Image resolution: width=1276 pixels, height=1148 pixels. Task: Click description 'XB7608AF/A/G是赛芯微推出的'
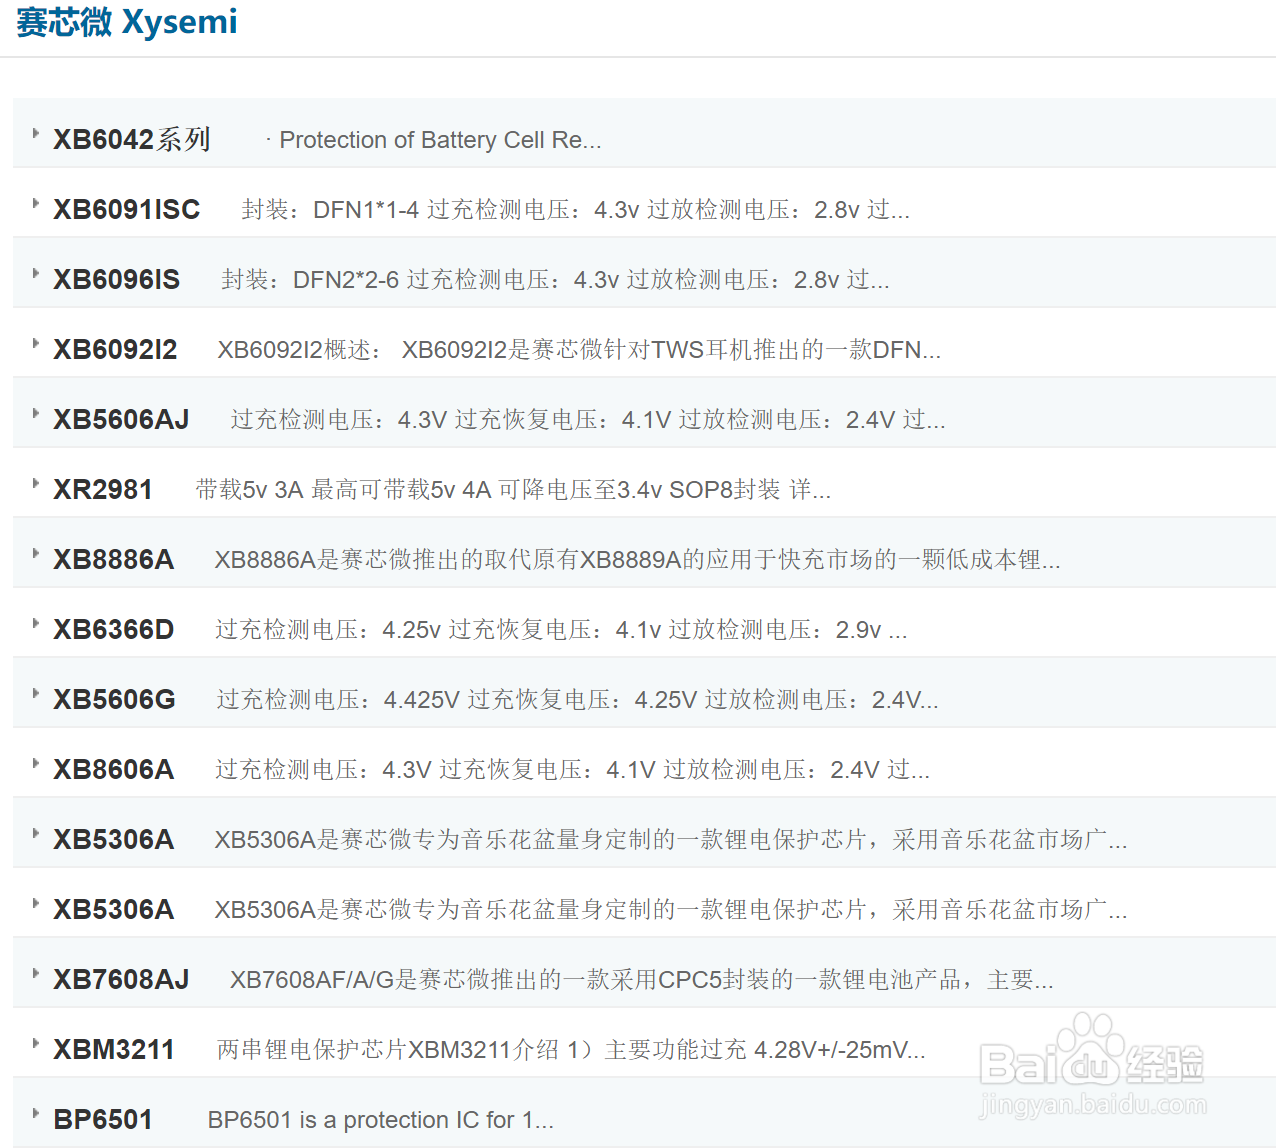coord(641,979)
